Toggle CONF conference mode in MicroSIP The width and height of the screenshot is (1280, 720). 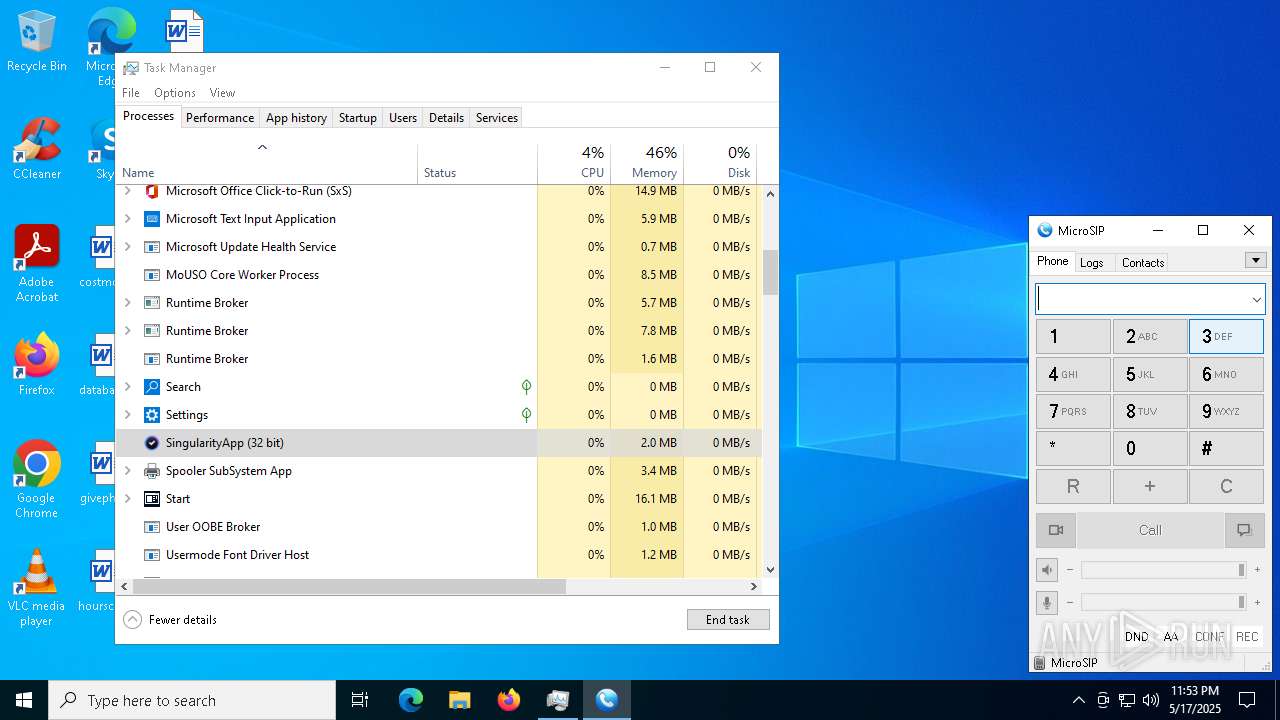[x=1209, y=636]
